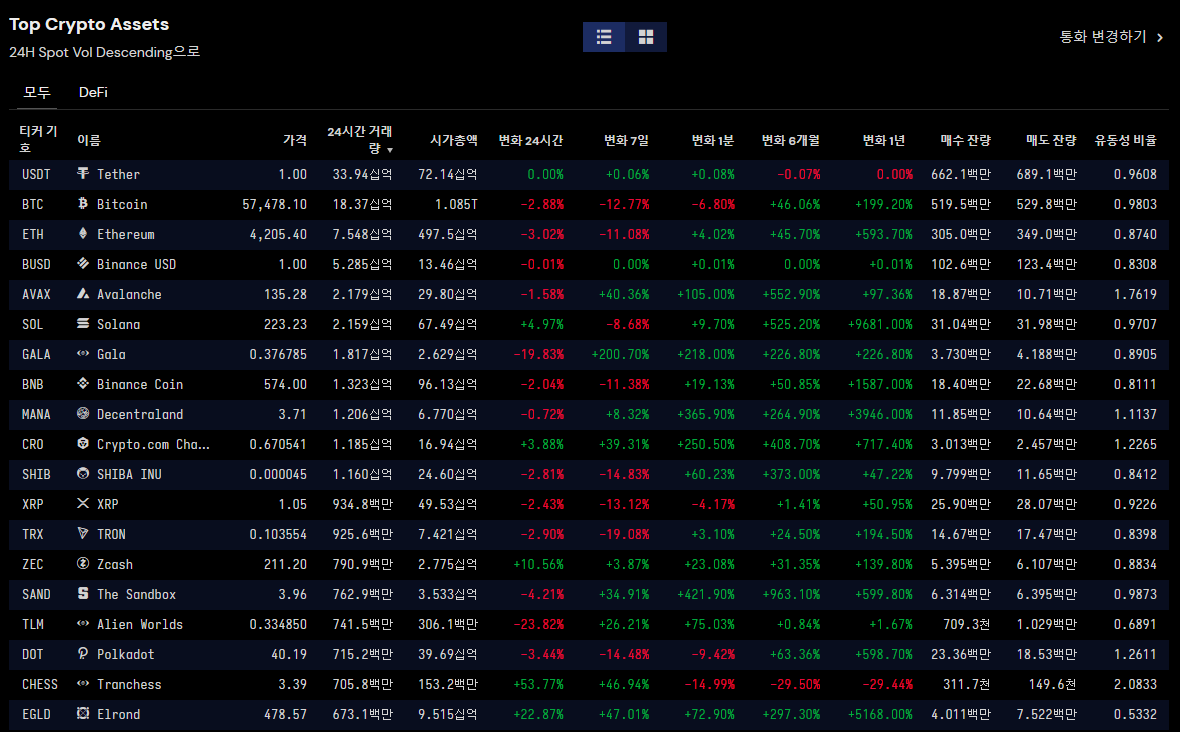Screen dimensions: 1180x732
Task: Select the Ethereum name text
Action: (126, 235)
